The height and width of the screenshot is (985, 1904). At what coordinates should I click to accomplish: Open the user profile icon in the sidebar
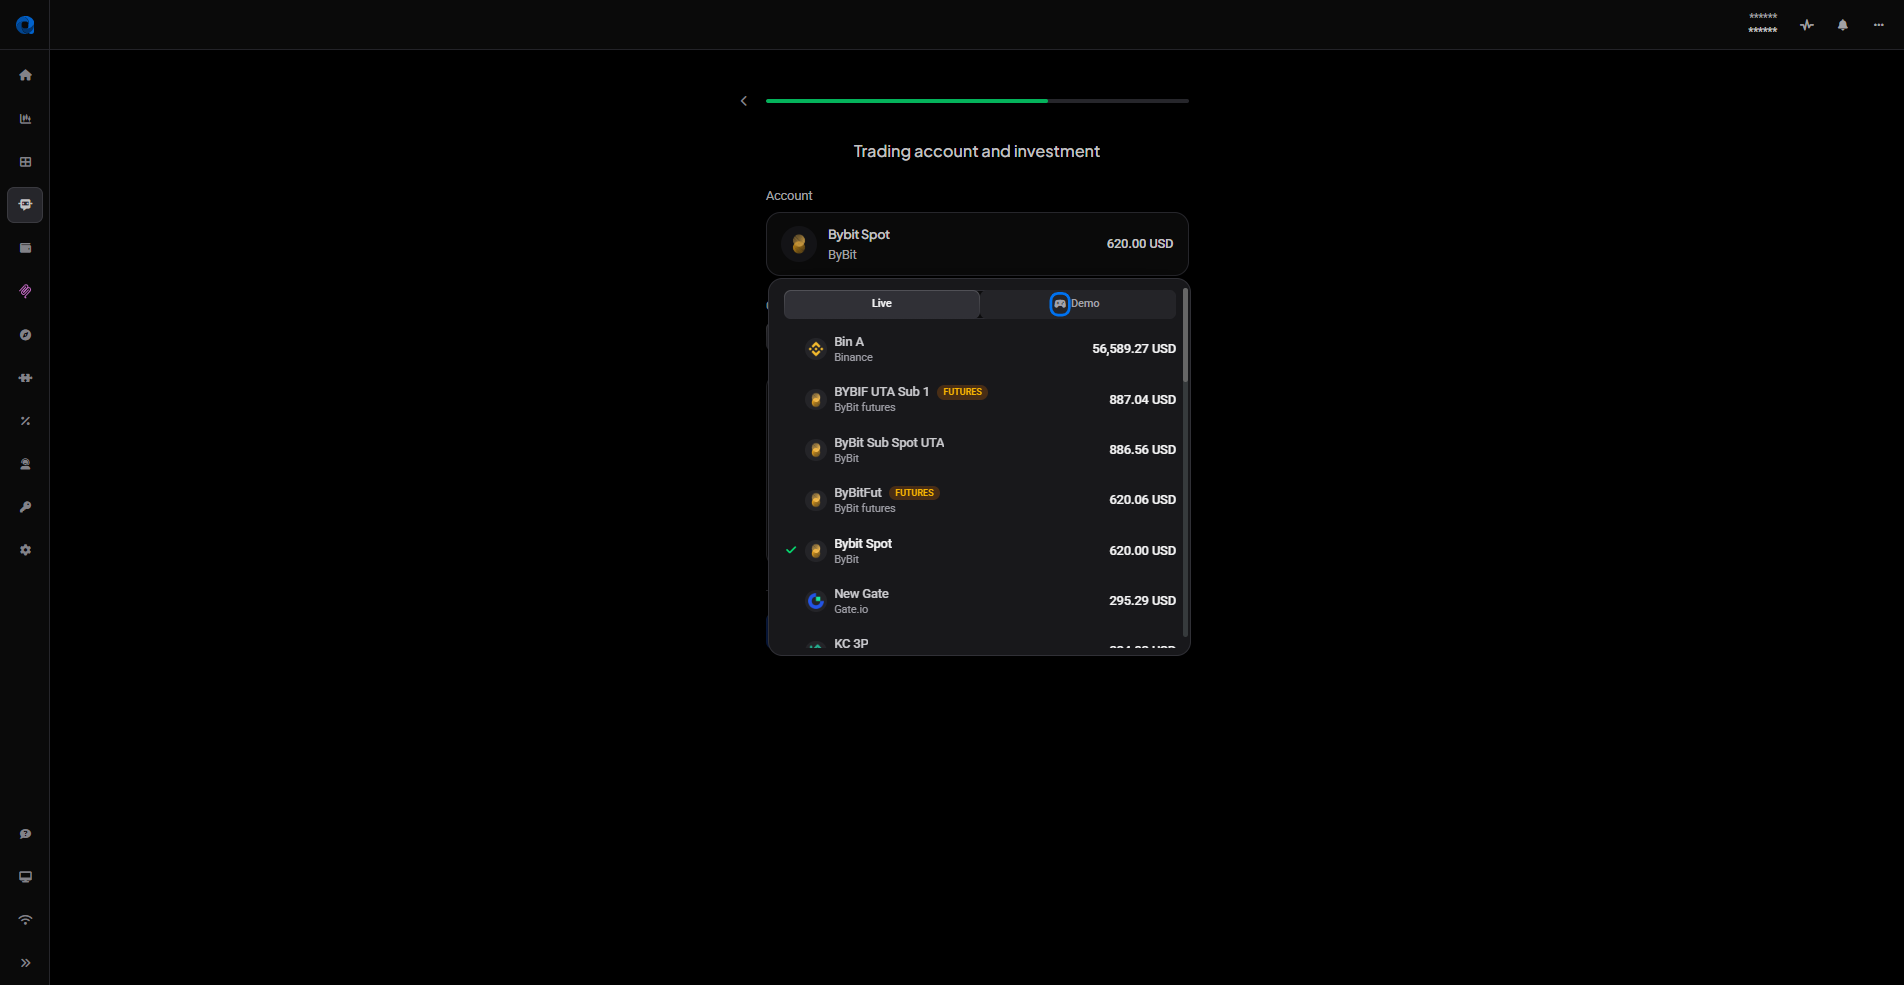pos(25,464)
